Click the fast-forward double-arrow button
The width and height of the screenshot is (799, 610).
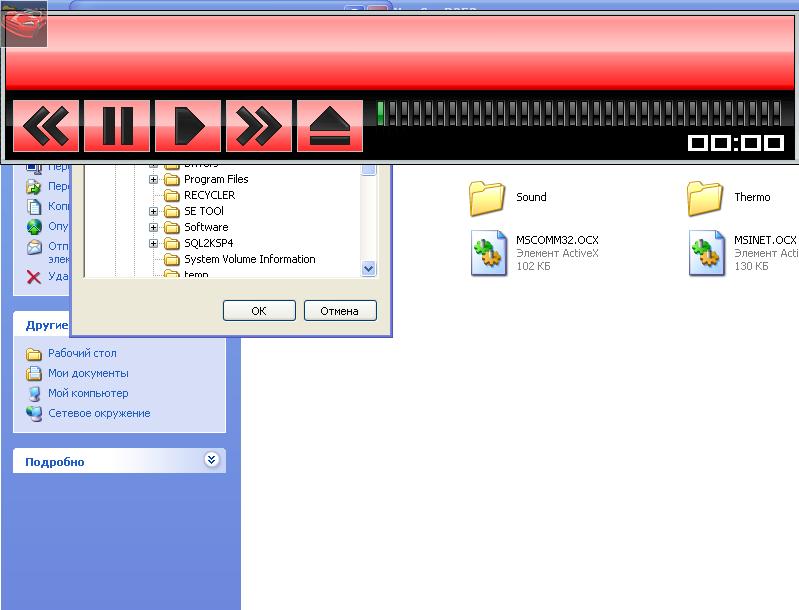click(x=259, y=125)
